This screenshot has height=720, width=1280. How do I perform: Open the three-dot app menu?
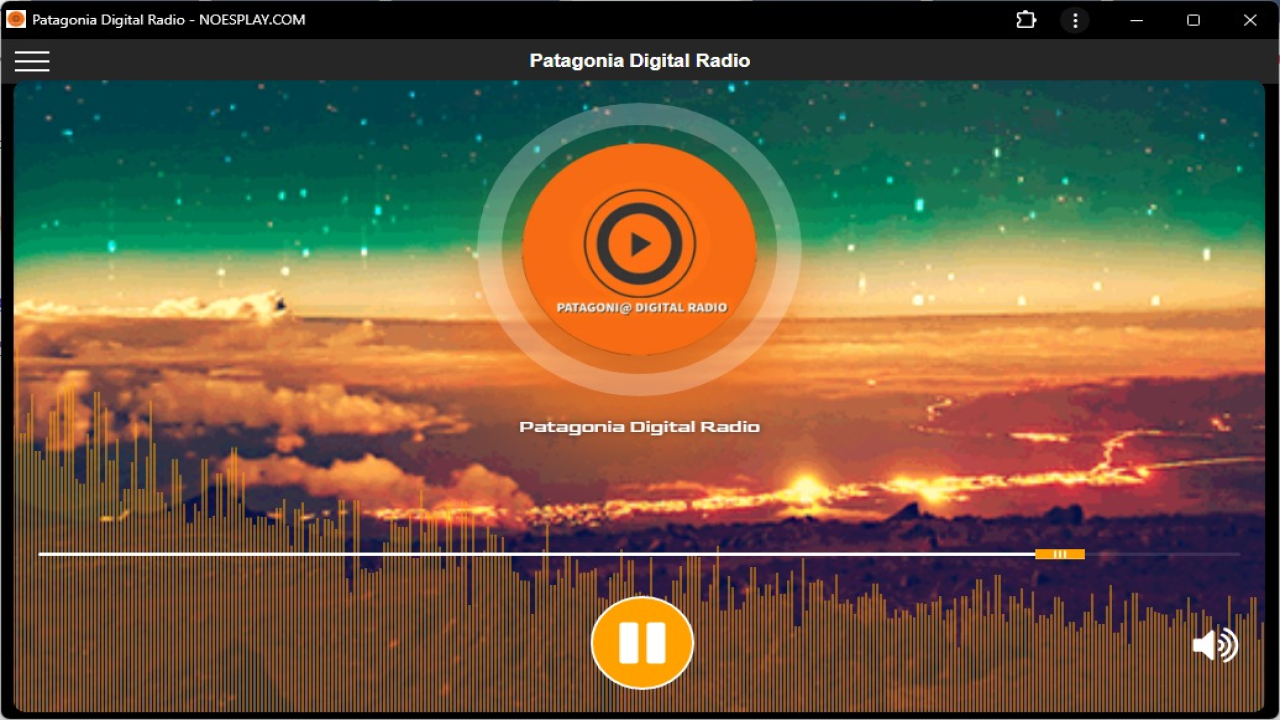(1075, 20)
